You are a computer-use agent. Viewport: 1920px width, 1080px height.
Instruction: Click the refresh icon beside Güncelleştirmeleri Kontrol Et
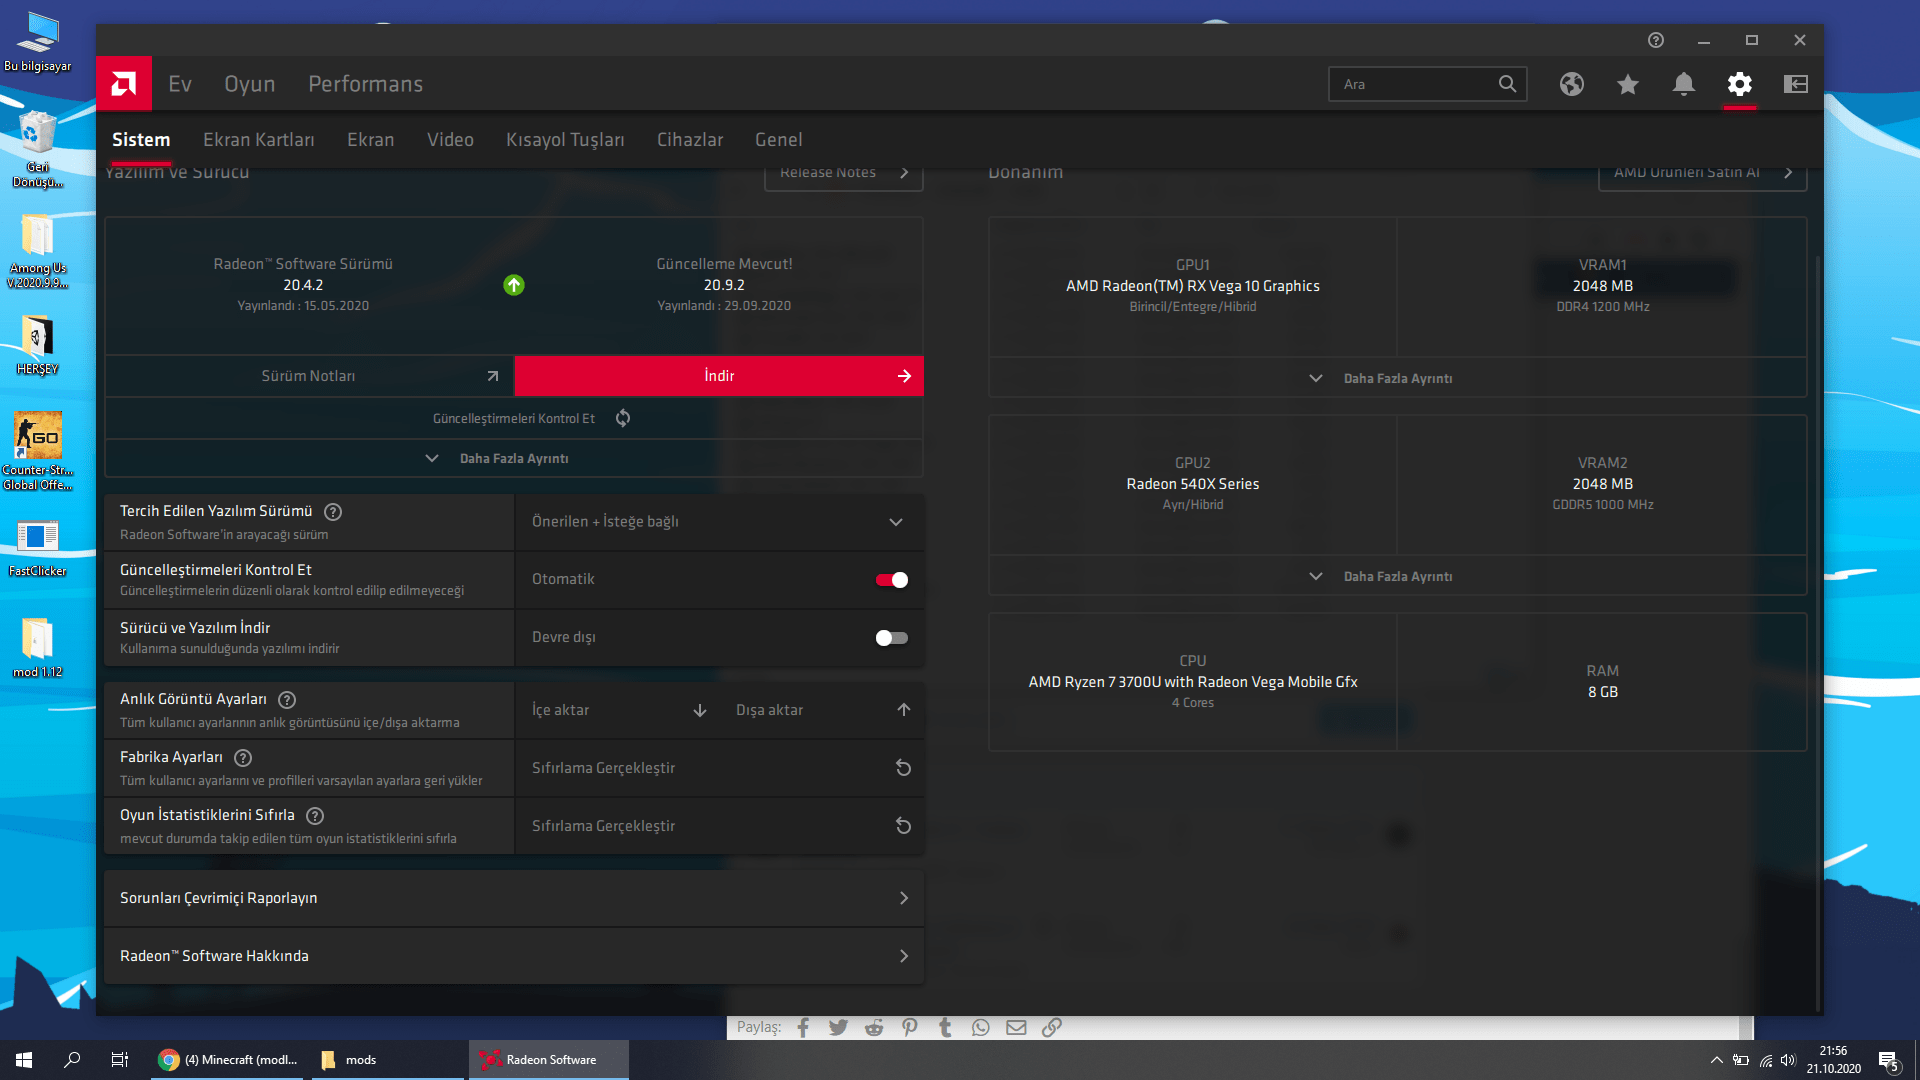coord(623,418)
